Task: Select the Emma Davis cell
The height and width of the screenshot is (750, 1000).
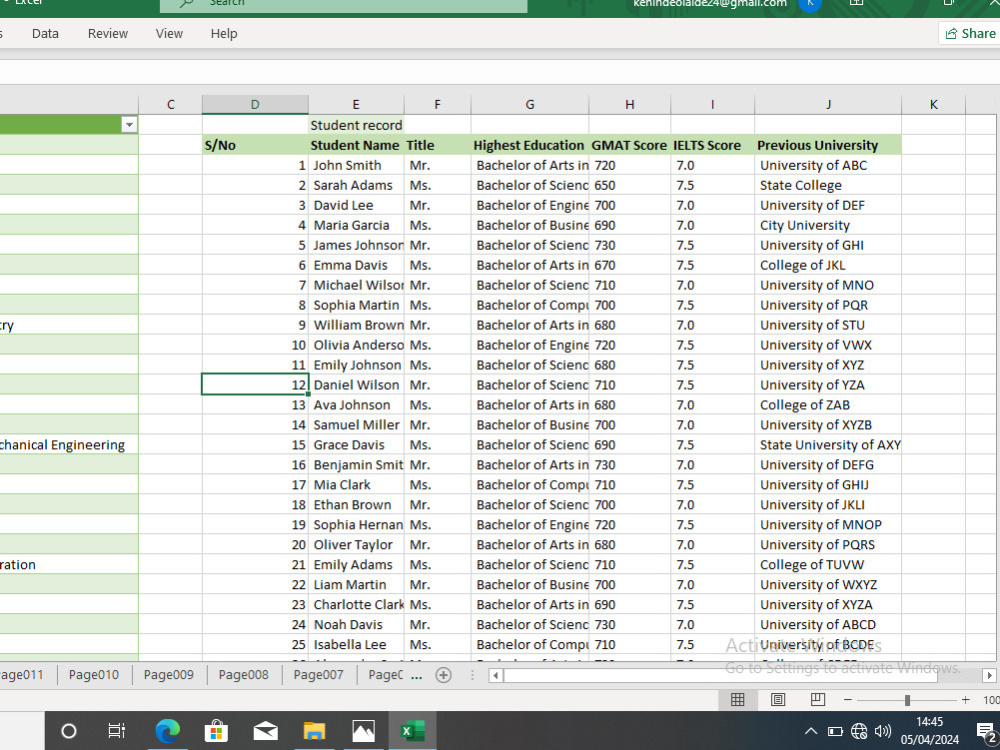Action: [356, 265]
